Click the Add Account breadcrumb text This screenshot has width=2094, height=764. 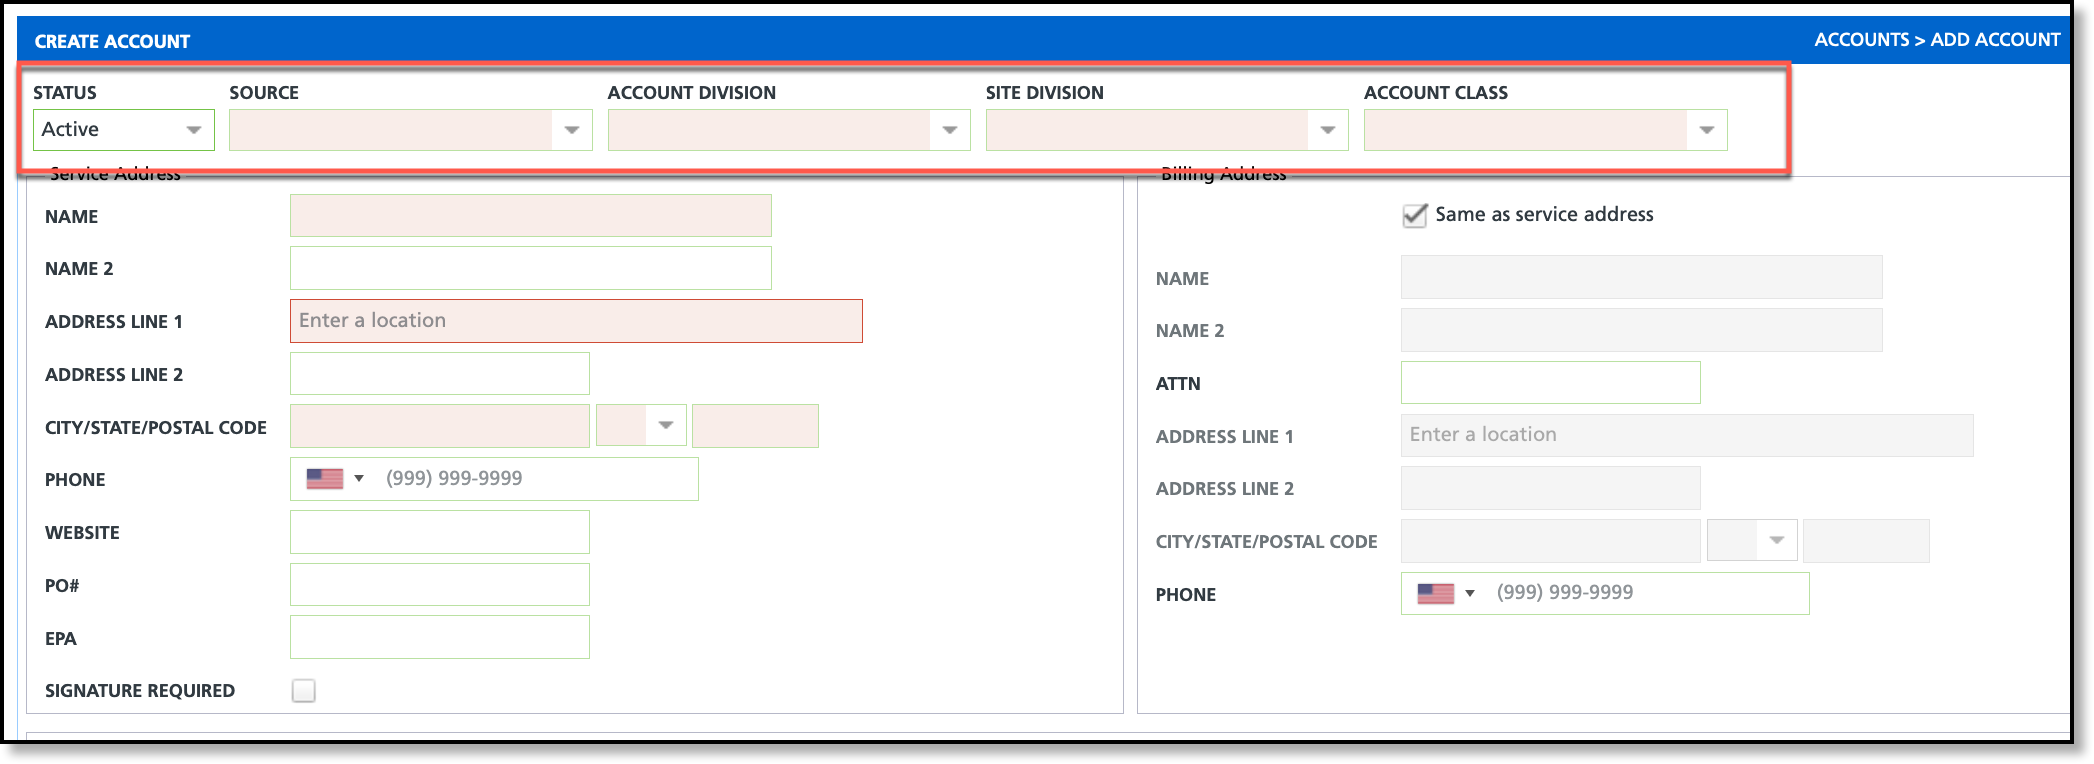(x=1995, y=40)
